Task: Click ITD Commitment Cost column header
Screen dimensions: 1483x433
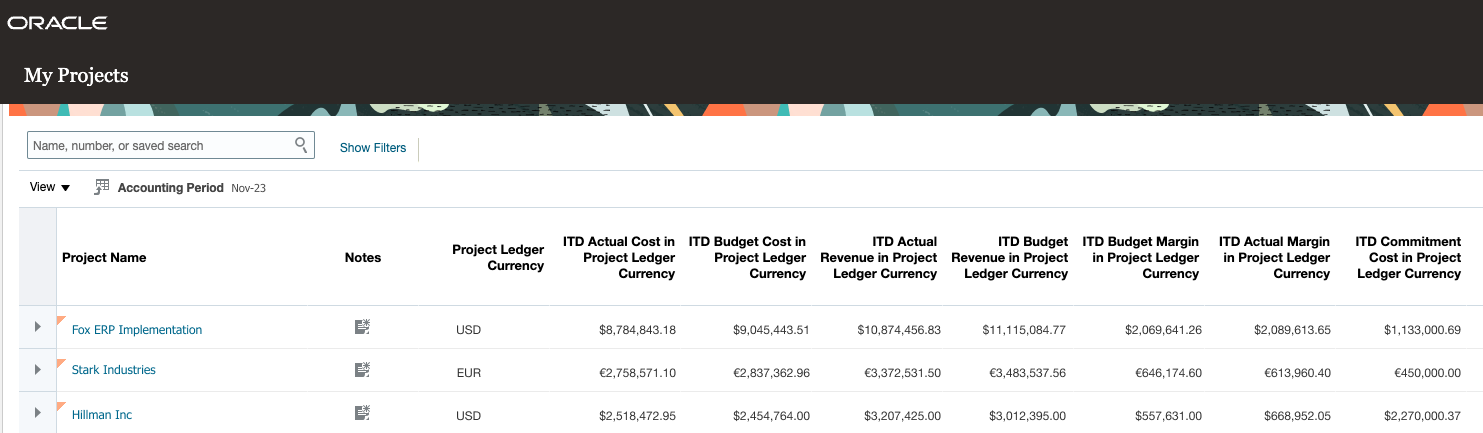Action: pos(1408,257)
